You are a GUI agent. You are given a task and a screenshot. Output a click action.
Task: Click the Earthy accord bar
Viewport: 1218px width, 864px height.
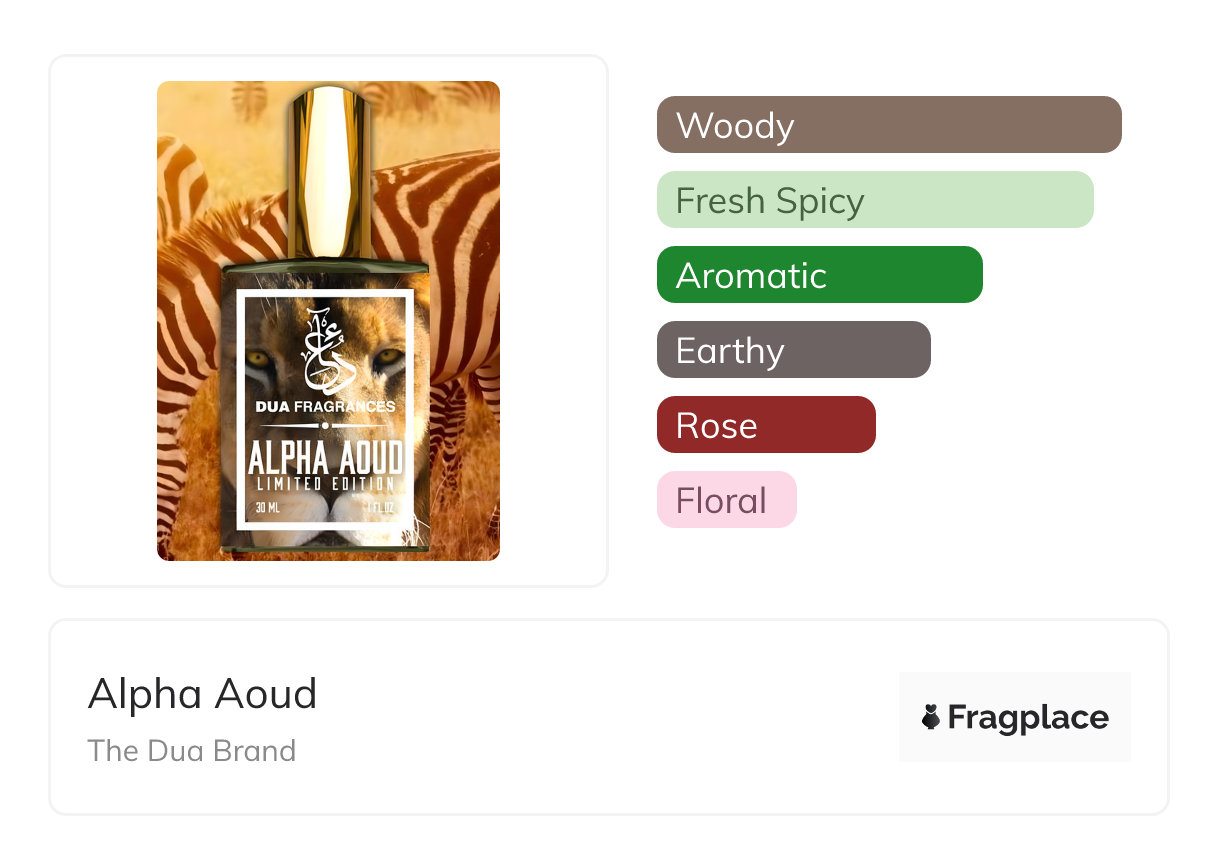pos(794,350)
